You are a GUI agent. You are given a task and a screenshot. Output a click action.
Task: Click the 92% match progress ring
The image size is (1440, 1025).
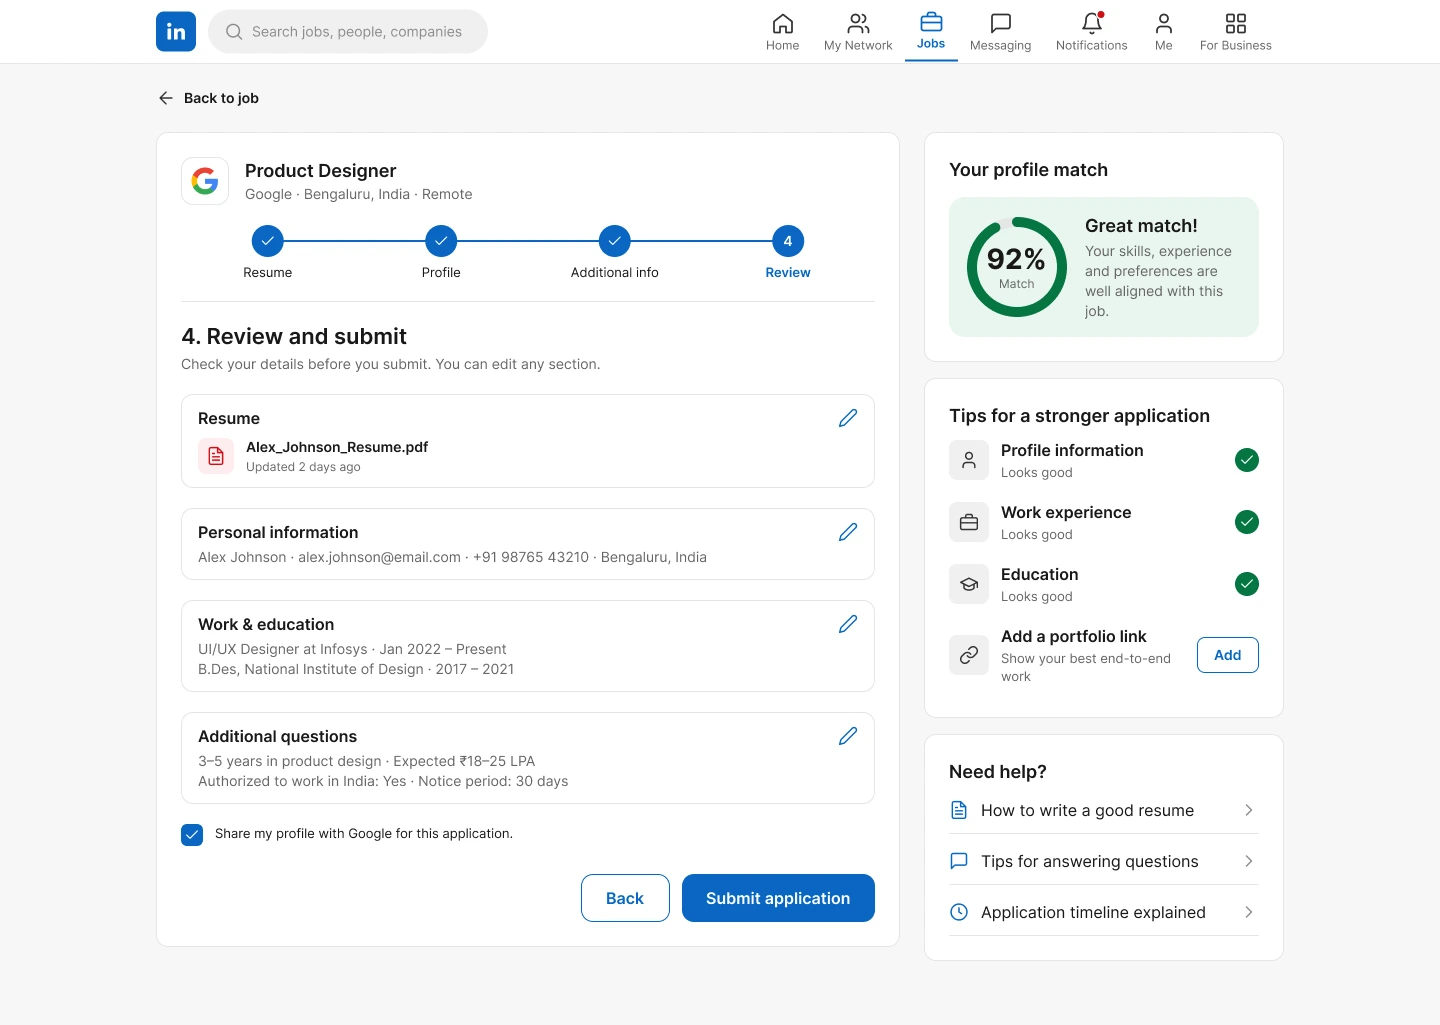tap(1017, 267)
